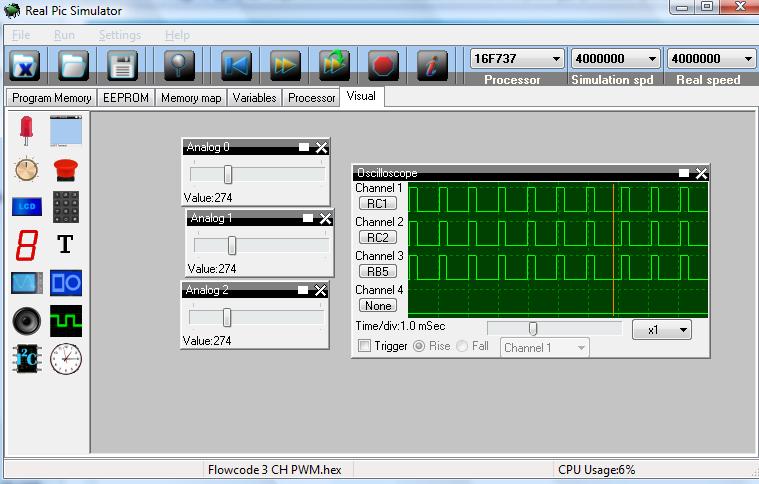Switch to the Processor tab
This screenshot has width=759, height=484.
(311, 98)
